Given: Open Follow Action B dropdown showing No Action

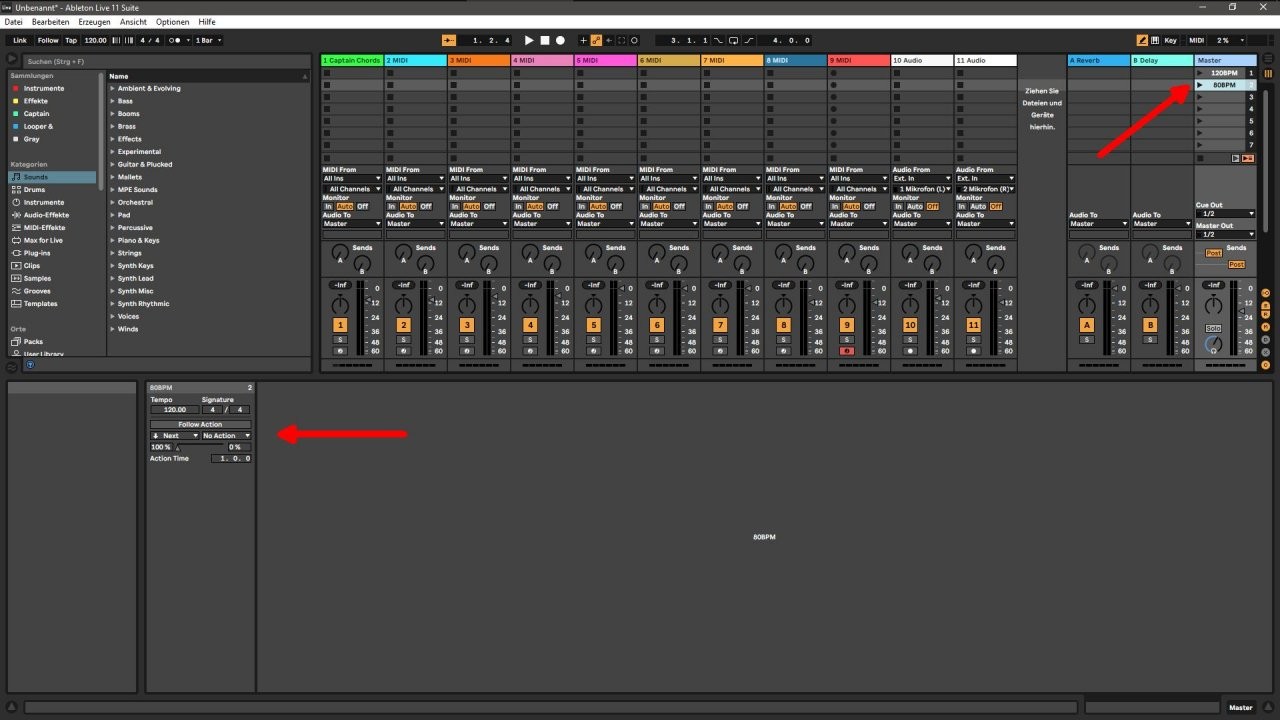Looking at the screenshot, I should tap(226, 436).
